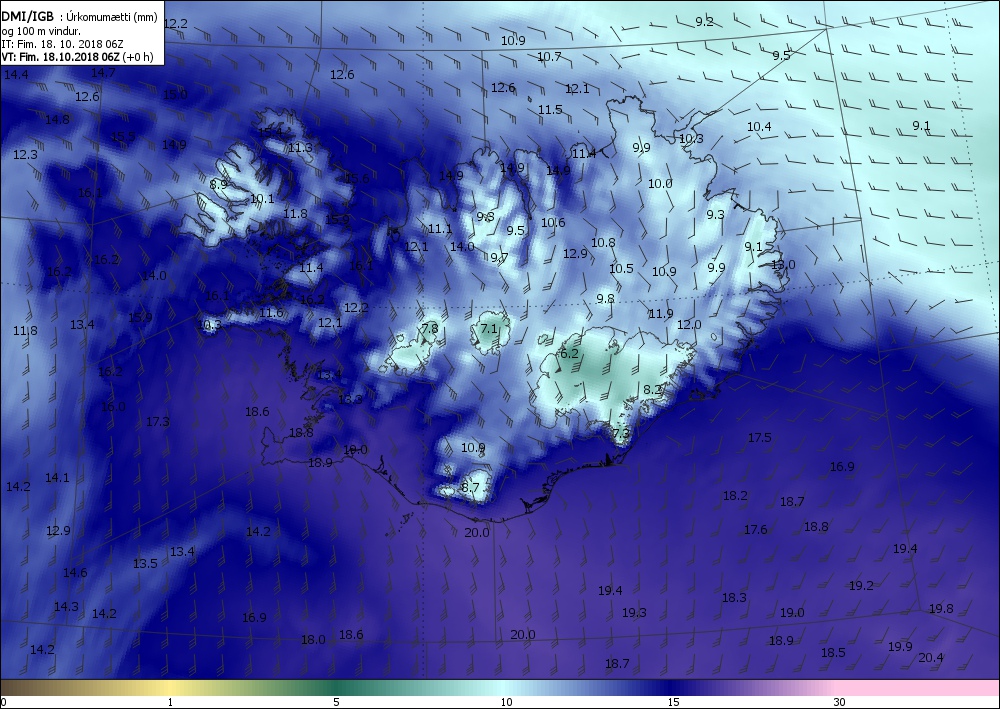Click the map value 10.1
The image size is (1000, 709).
[262, 199]
